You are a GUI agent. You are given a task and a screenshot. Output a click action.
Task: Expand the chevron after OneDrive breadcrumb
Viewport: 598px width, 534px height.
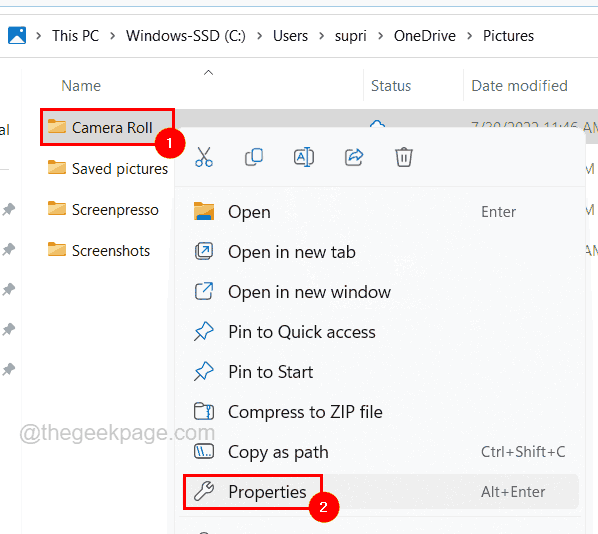(x=469, y=36)
